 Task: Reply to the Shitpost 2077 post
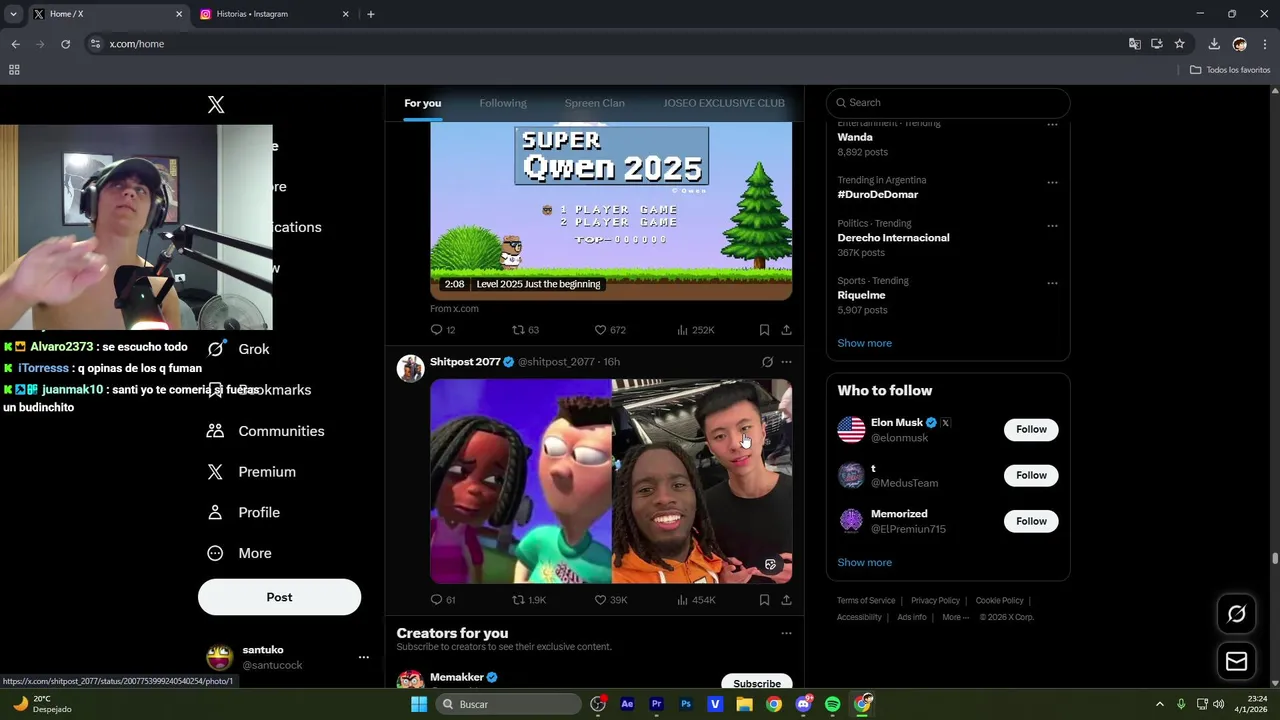point(443,600)
